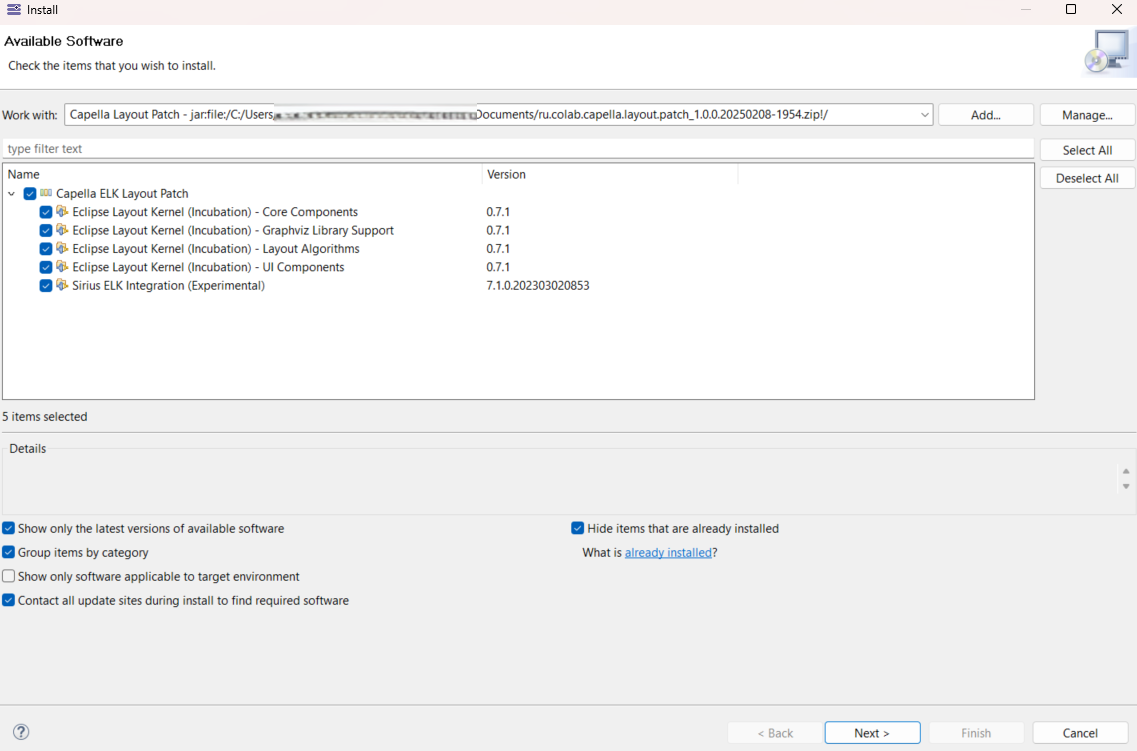
Task: Sort by the Version column header
Action: coord(608,174)
